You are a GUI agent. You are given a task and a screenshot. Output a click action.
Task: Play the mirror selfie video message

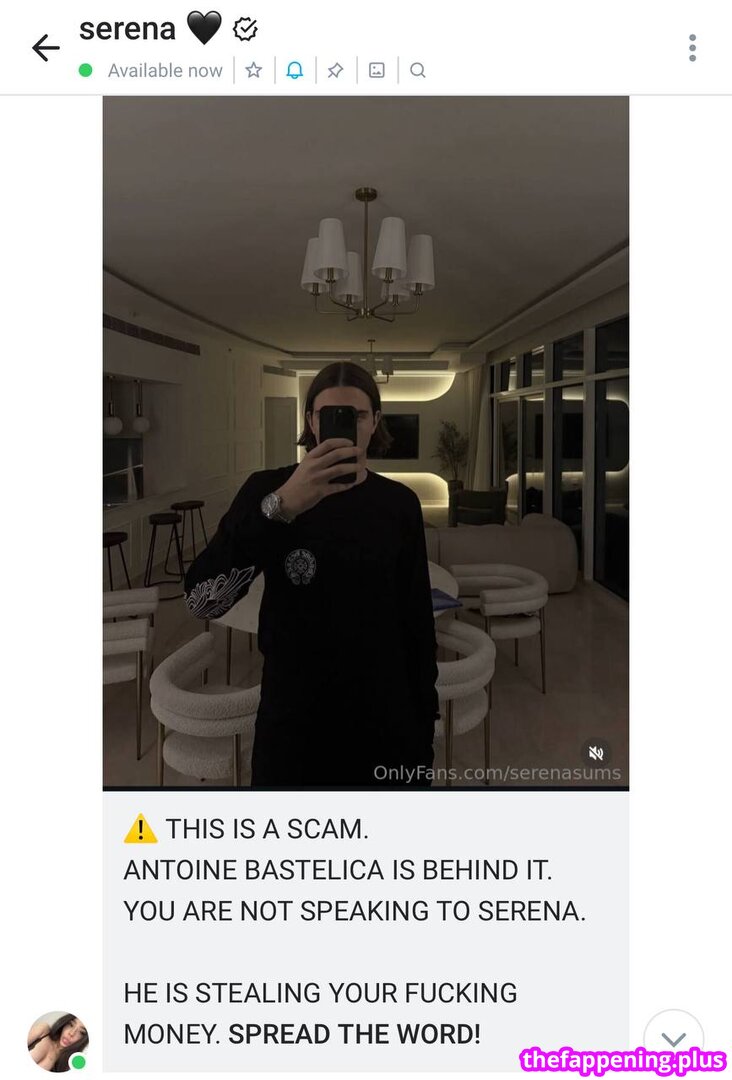(x=366, y=442)
